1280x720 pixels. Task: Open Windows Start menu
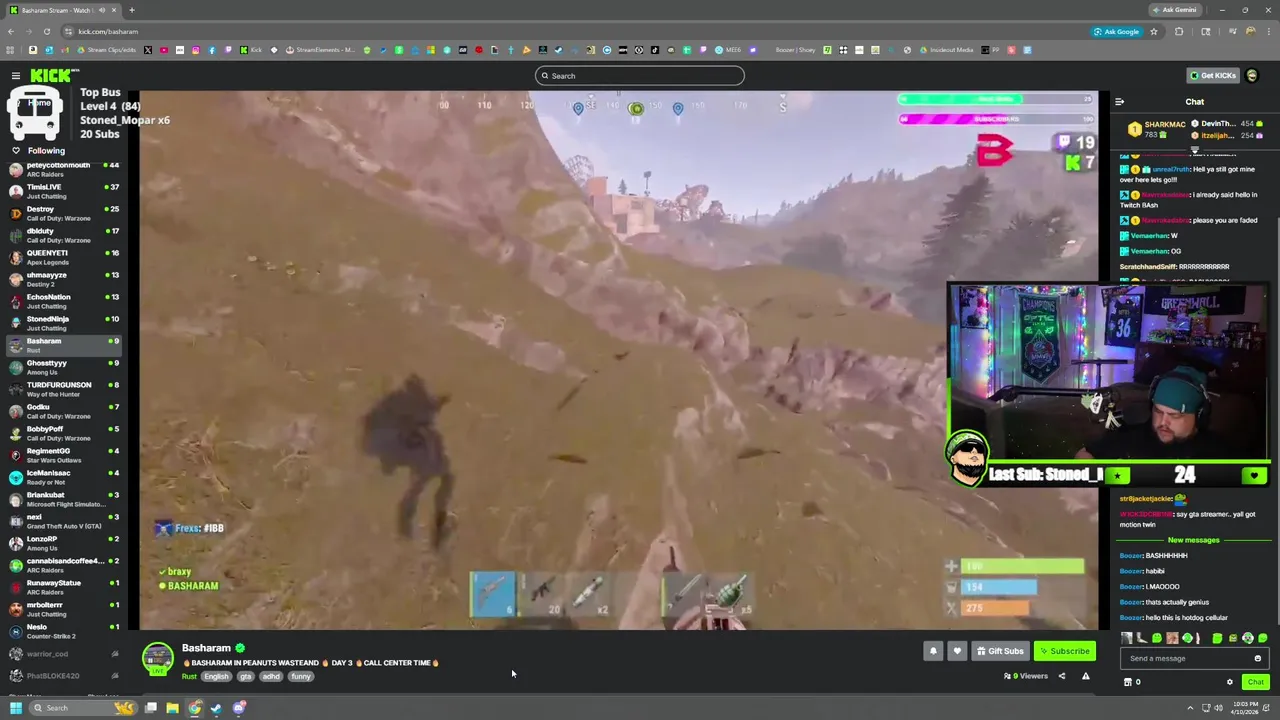tap(15, 708)
